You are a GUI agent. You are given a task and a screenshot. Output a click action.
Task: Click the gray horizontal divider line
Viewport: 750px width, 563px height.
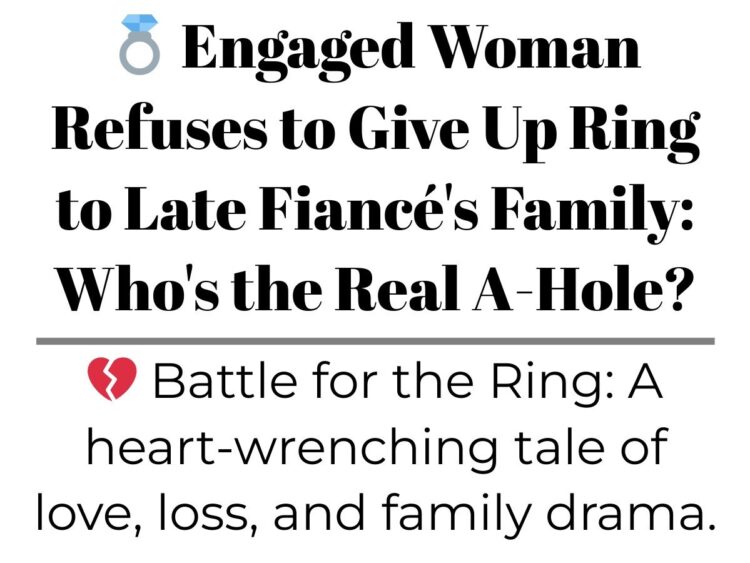[375, 341]
